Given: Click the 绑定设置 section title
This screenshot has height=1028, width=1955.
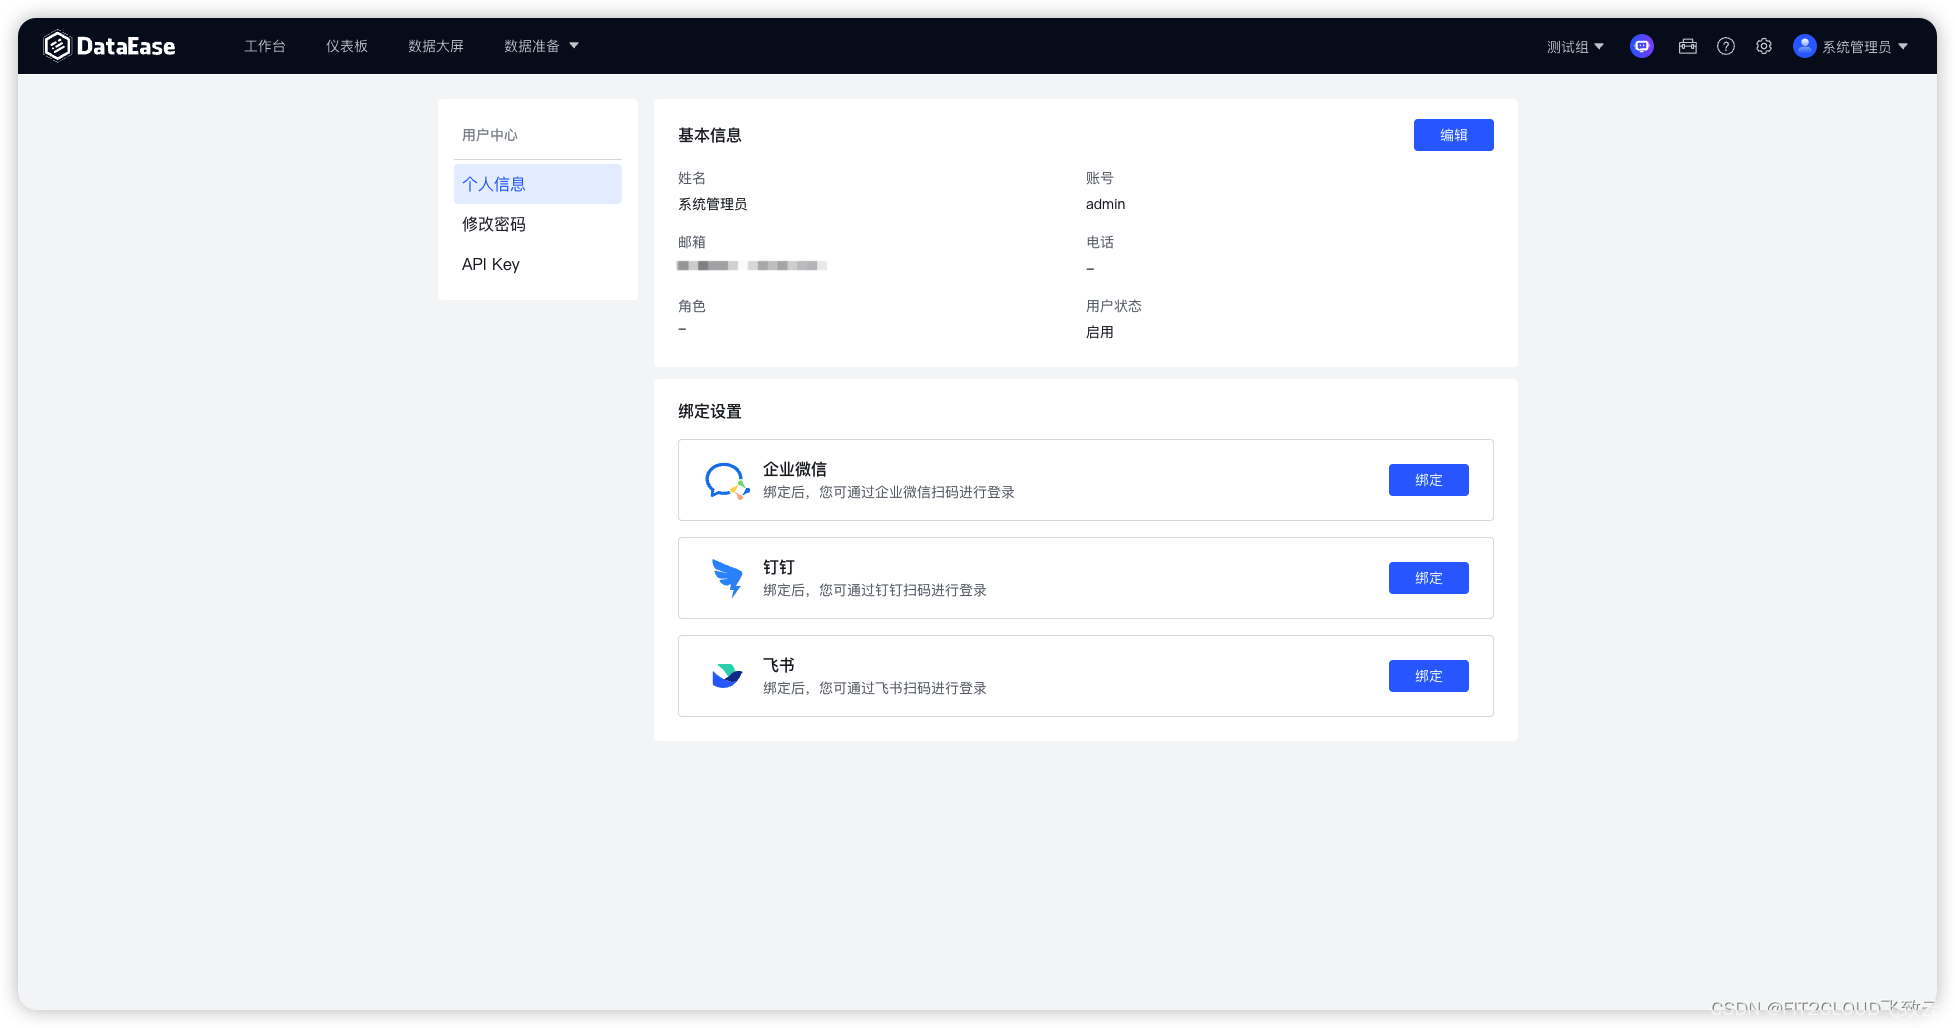Looking at the screenshot, I should click(710, 411).
